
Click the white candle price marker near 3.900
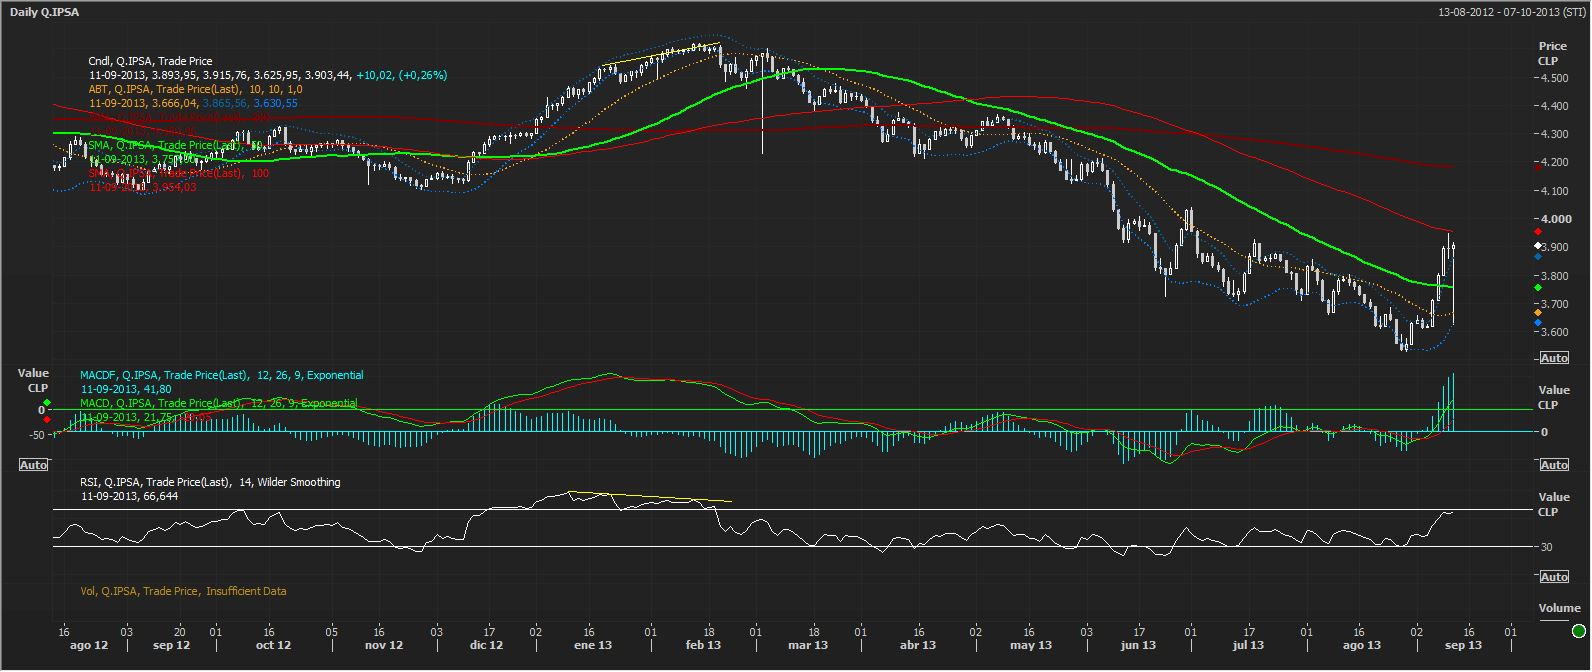(x=1538, y=245)
